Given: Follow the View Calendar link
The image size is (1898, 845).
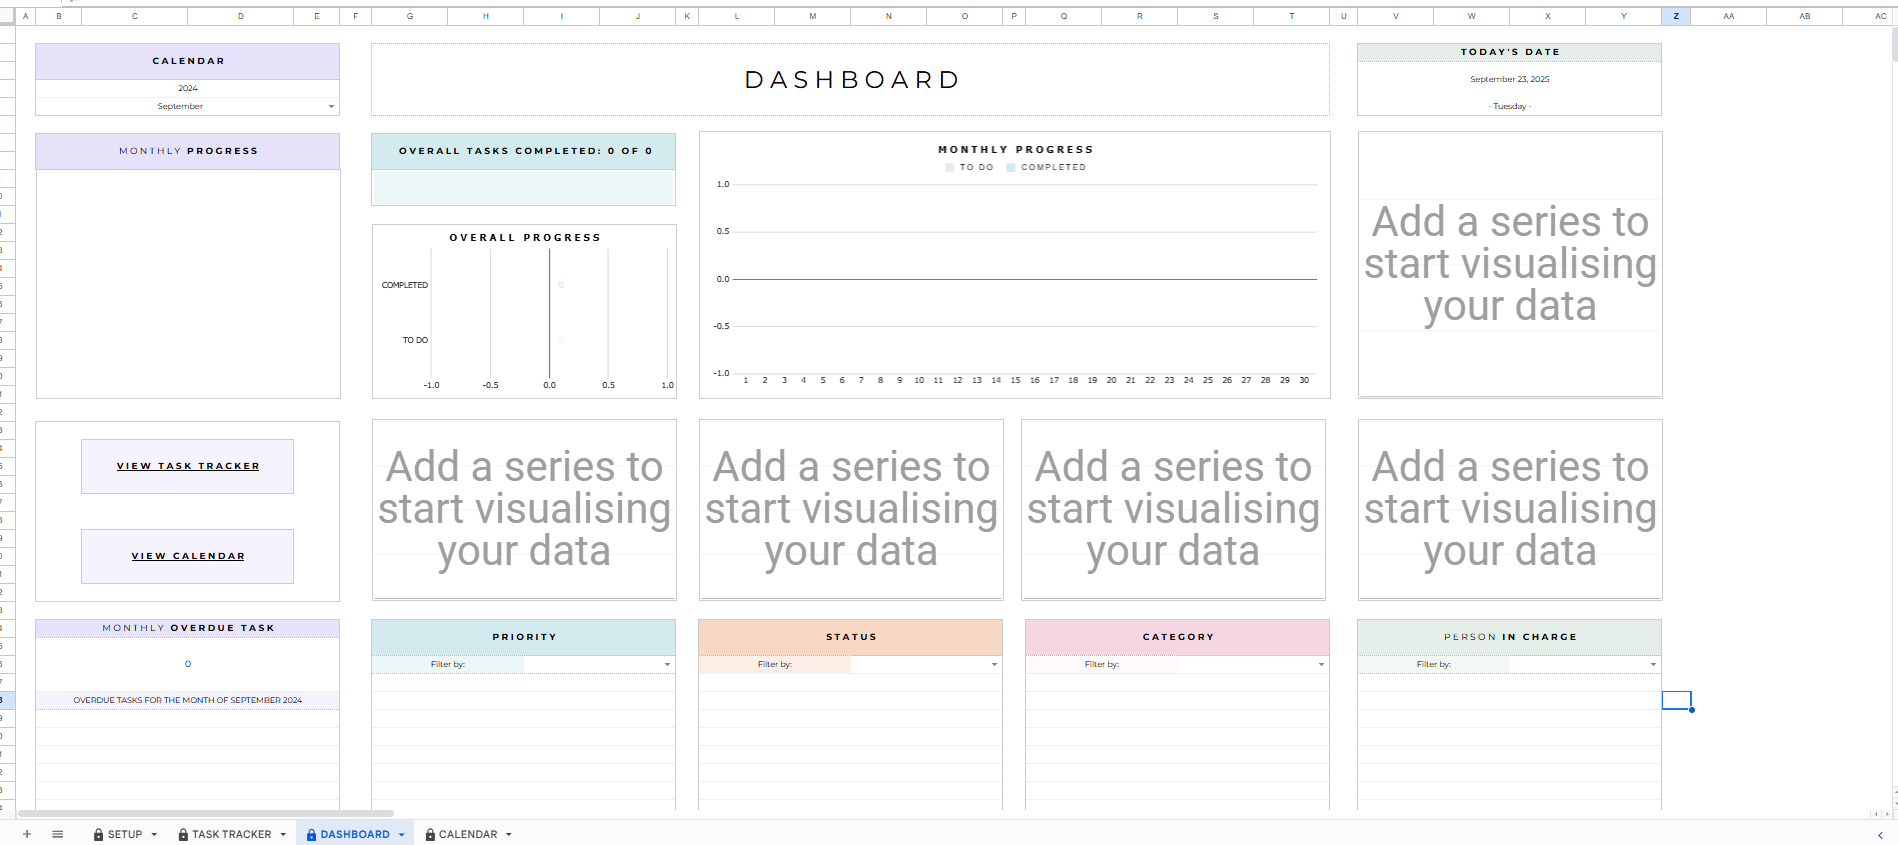Looking at the screenshot, I should coord(188,556).
